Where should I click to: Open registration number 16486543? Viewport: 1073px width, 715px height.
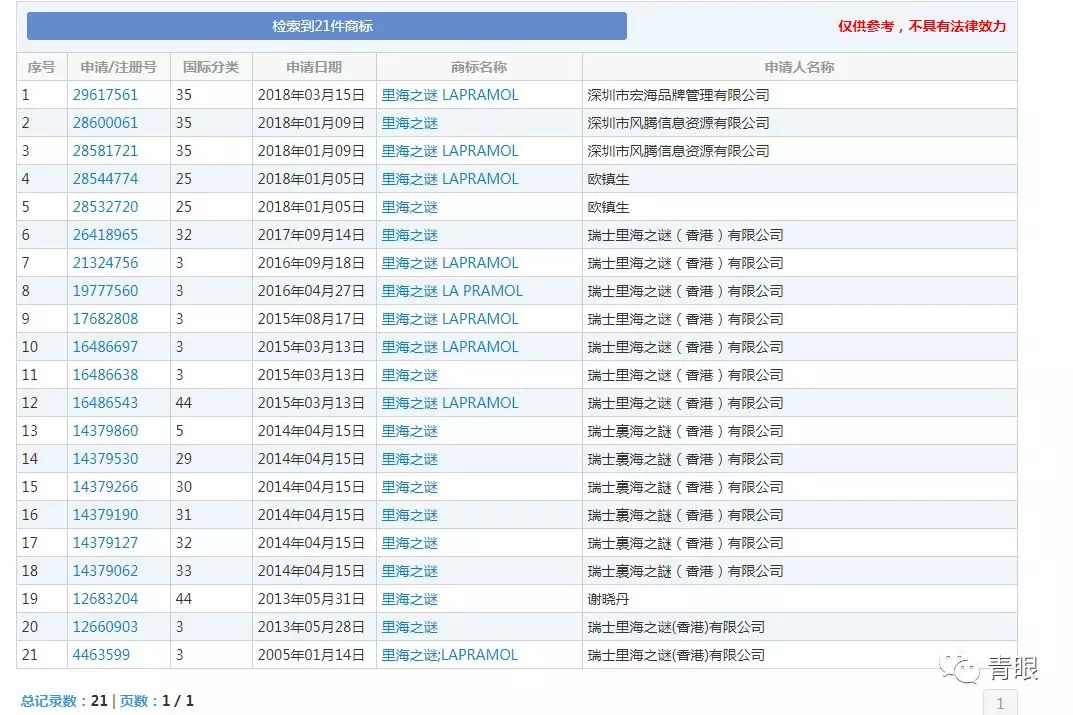(x=105, y=403)
